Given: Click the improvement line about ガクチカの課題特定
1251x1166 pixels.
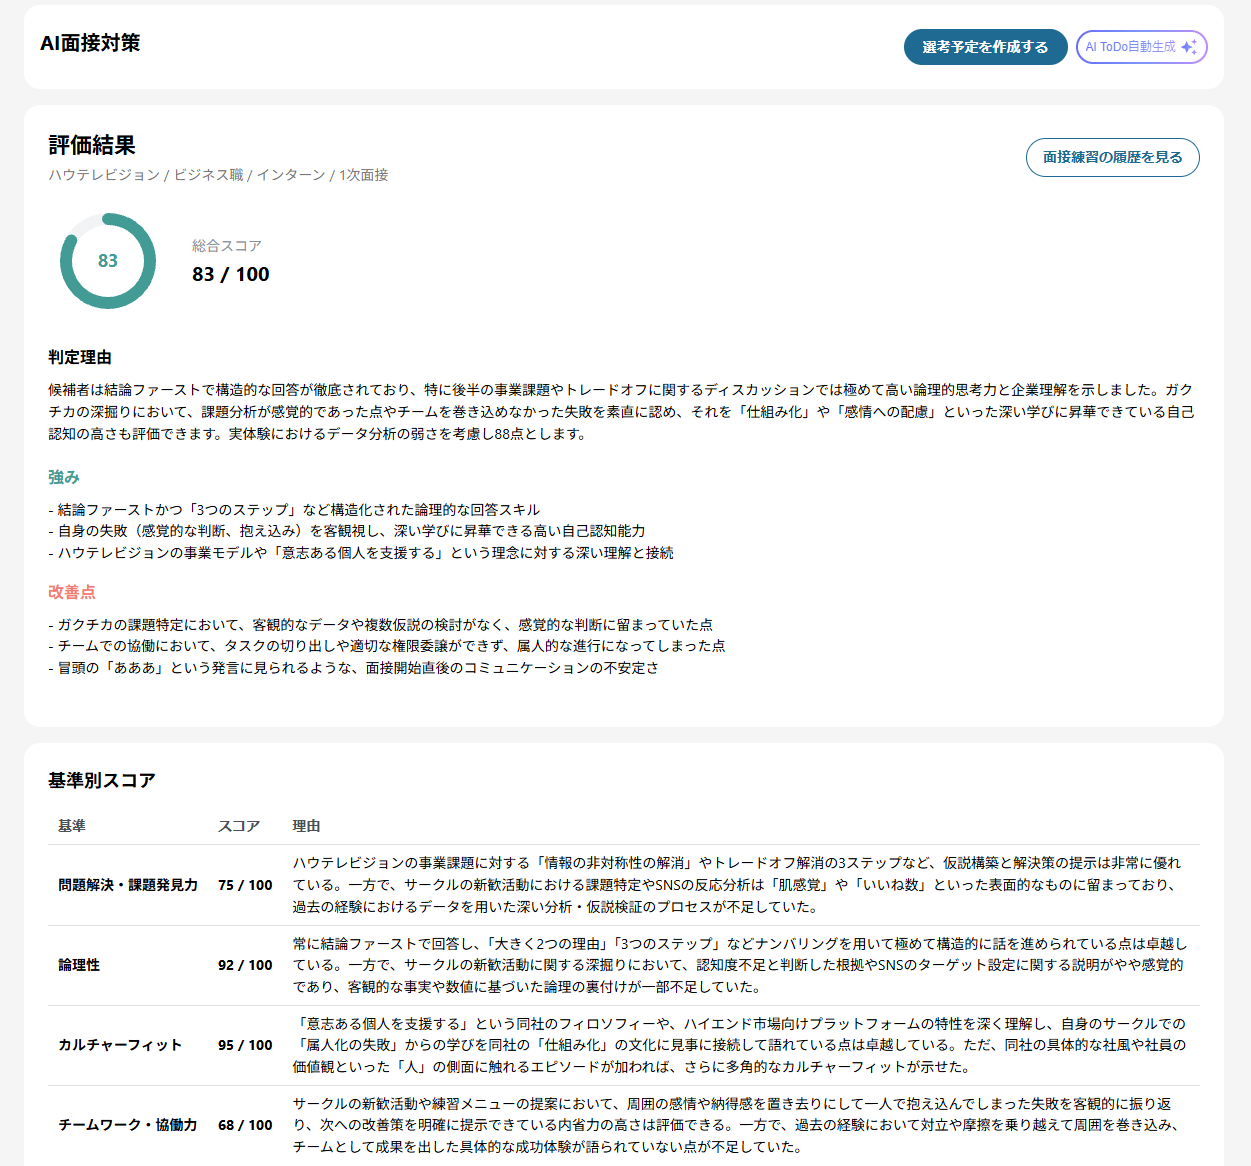Looking at the screenshot, I should 381,625.
